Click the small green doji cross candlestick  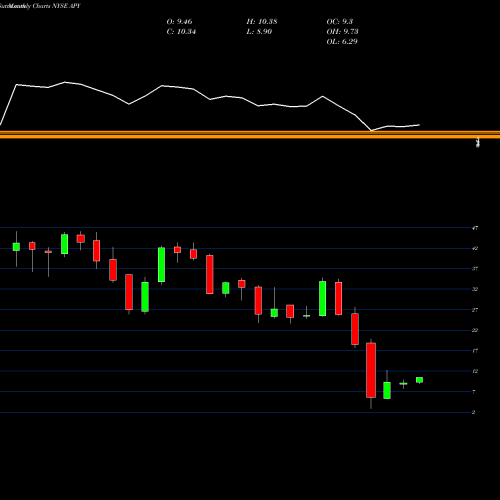[x=403, y=384]
